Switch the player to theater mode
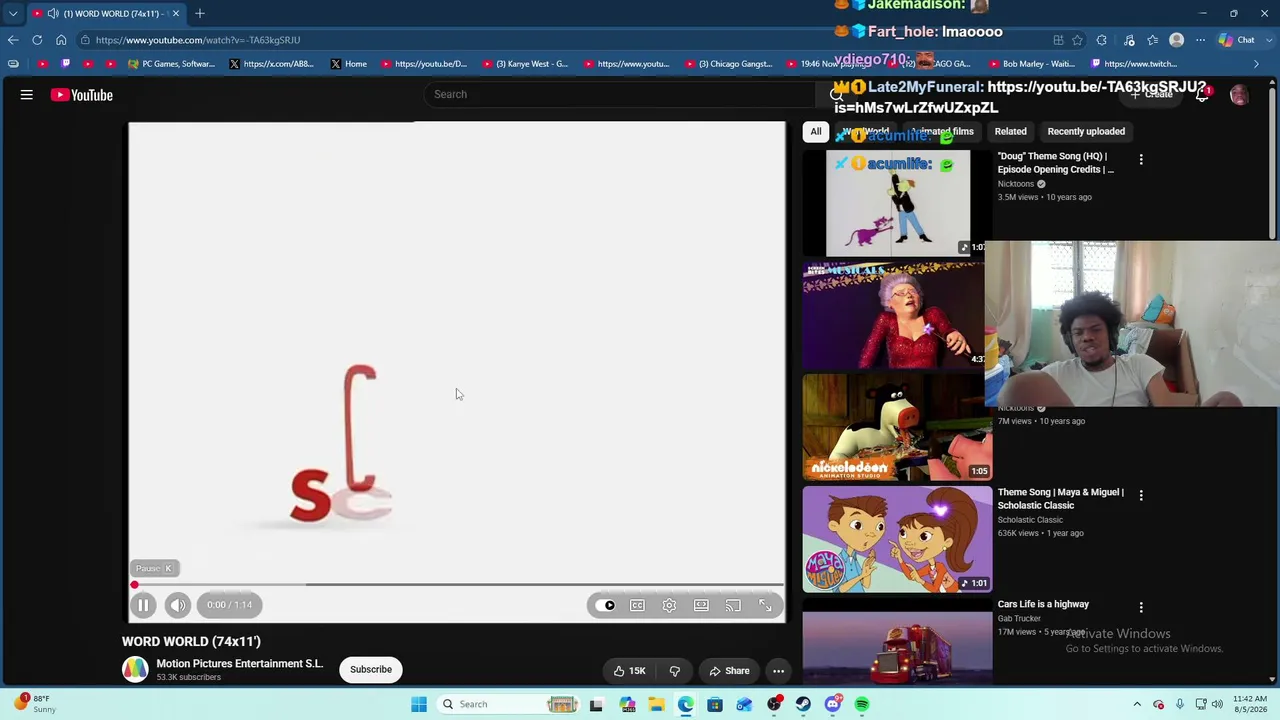The image size is (1280, 720). pos(701,605)
